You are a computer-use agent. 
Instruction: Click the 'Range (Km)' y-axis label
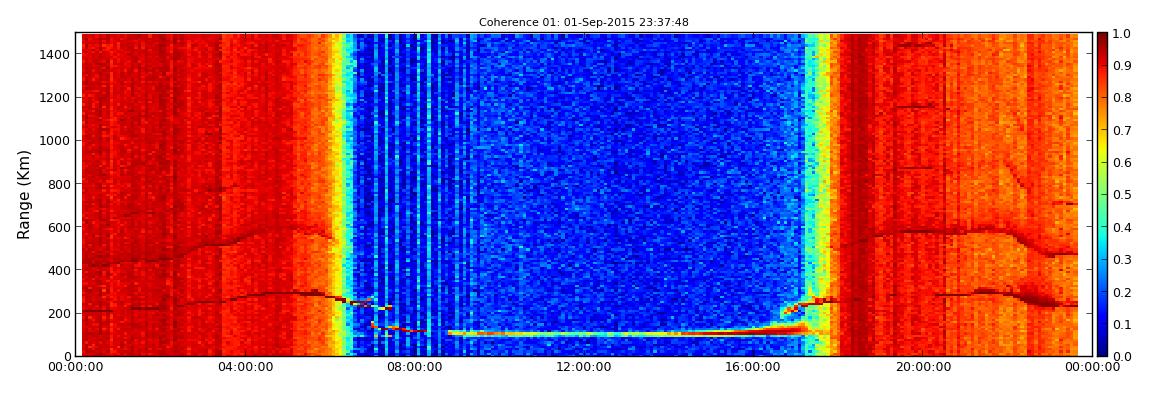click(x=24, y=194)
